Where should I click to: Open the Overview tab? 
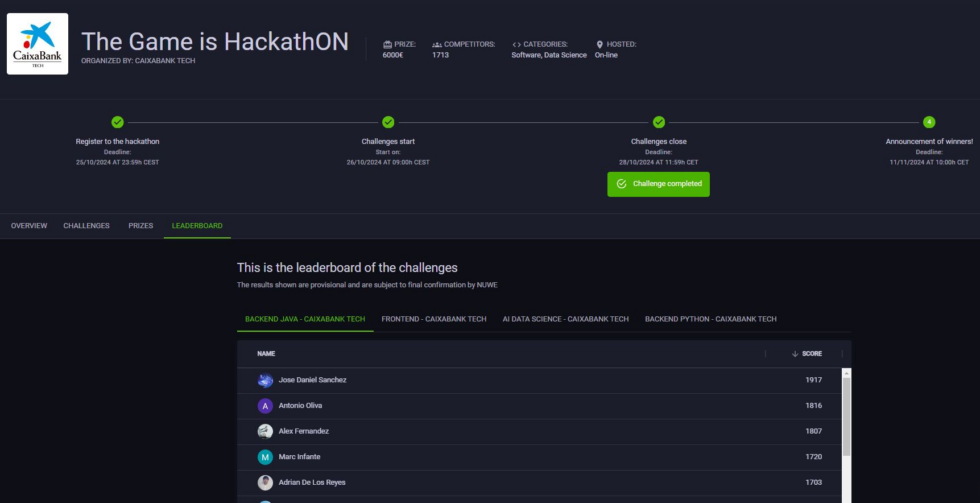[29, 226]
